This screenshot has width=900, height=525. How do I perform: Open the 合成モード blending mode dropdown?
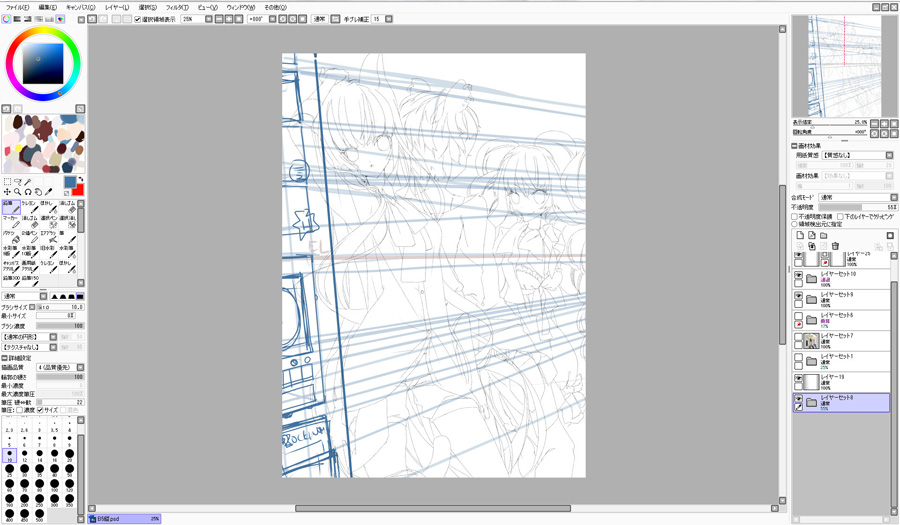[x=858, y=197]
